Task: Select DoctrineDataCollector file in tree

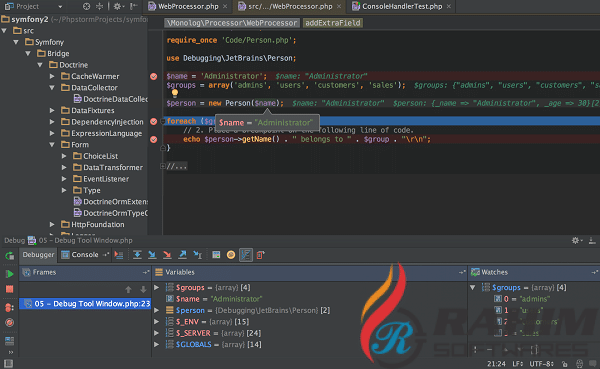Action: tap(111, 99)
